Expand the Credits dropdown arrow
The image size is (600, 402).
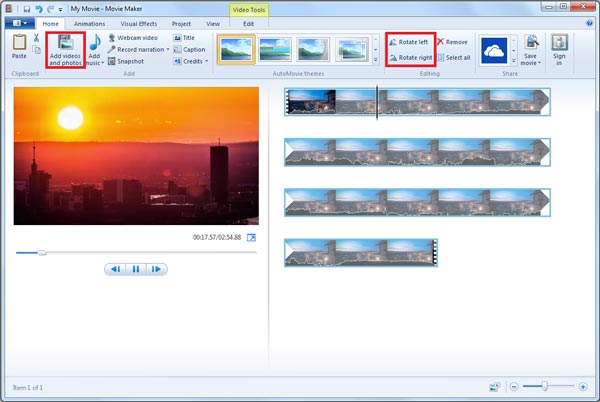click(207, 61)
